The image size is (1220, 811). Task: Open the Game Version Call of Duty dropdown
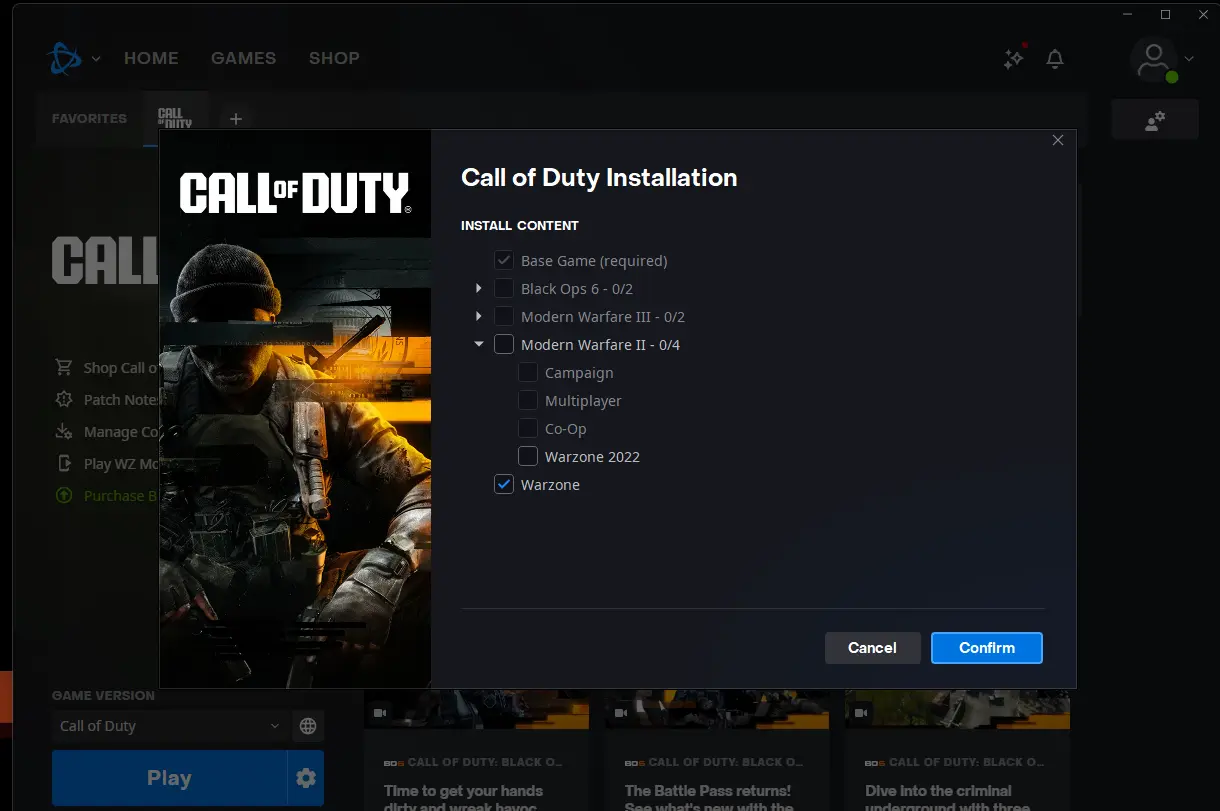coord(170,726)
